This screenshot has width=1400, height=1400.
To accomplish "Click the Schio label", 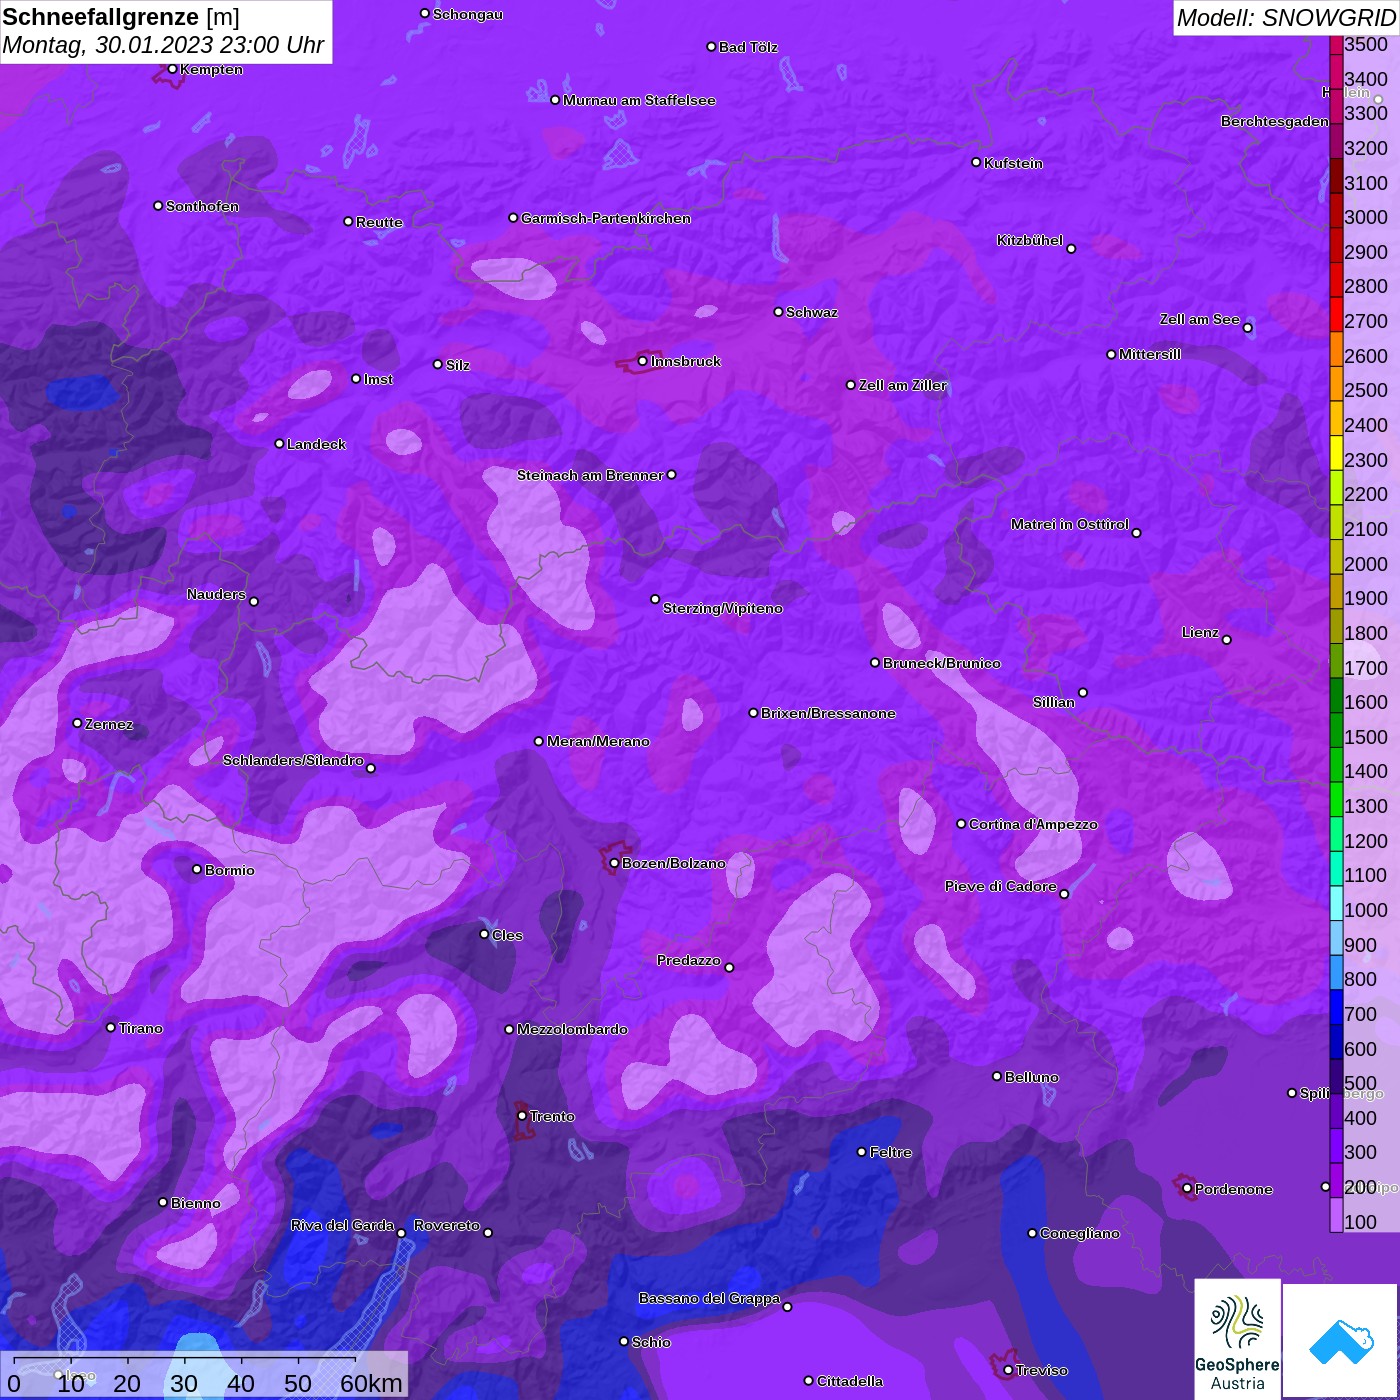I will 651,1342.
